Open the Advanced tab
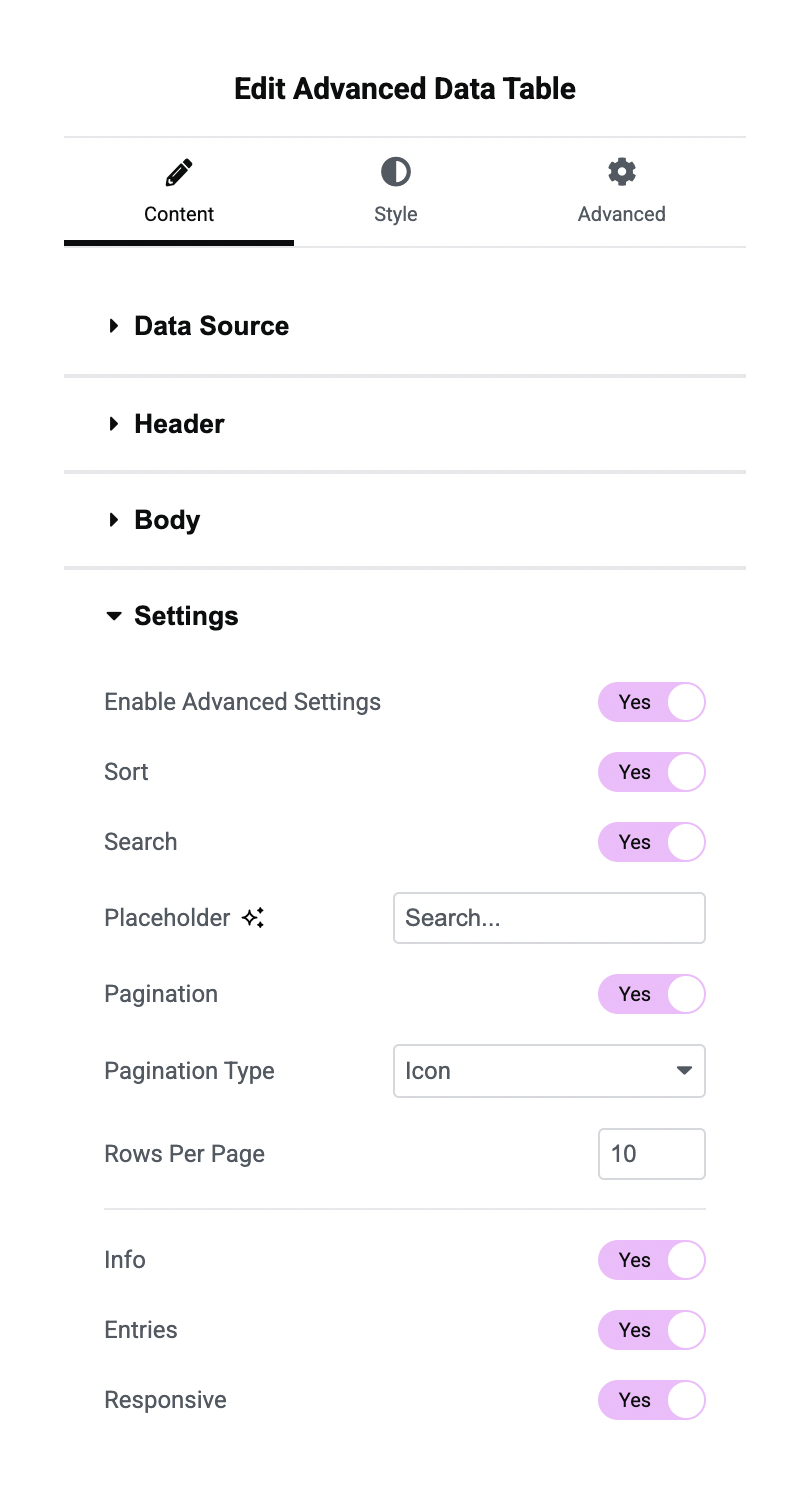 click(621, 214)
